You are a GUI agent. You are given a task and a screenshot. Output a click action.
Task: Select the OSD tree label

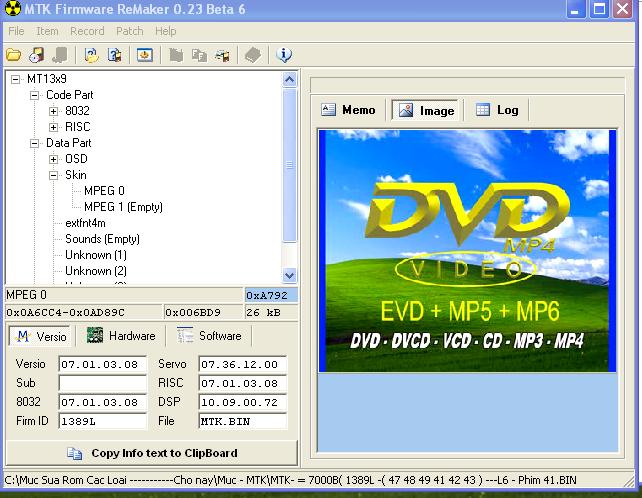[76, 159]
